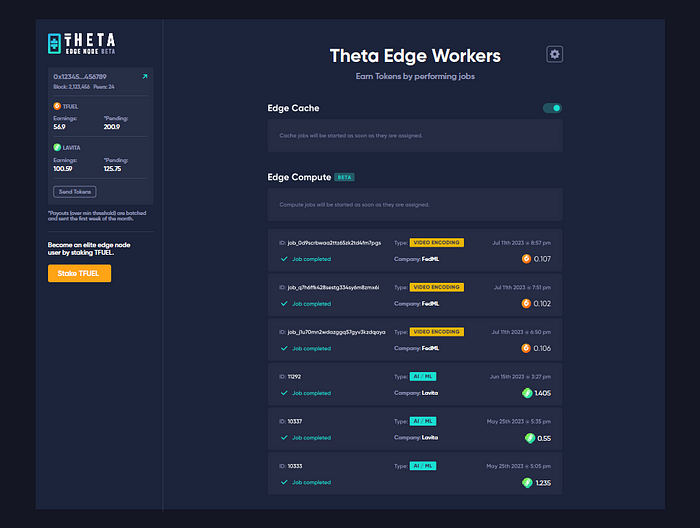Click the Theta Edge Node logo
The image size is (700, 528).
point(81,44)
